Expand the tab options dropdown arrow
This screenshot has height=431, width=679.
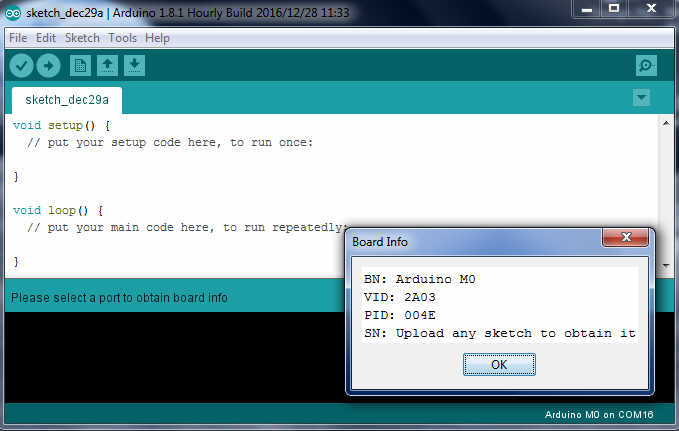(642, 98)
